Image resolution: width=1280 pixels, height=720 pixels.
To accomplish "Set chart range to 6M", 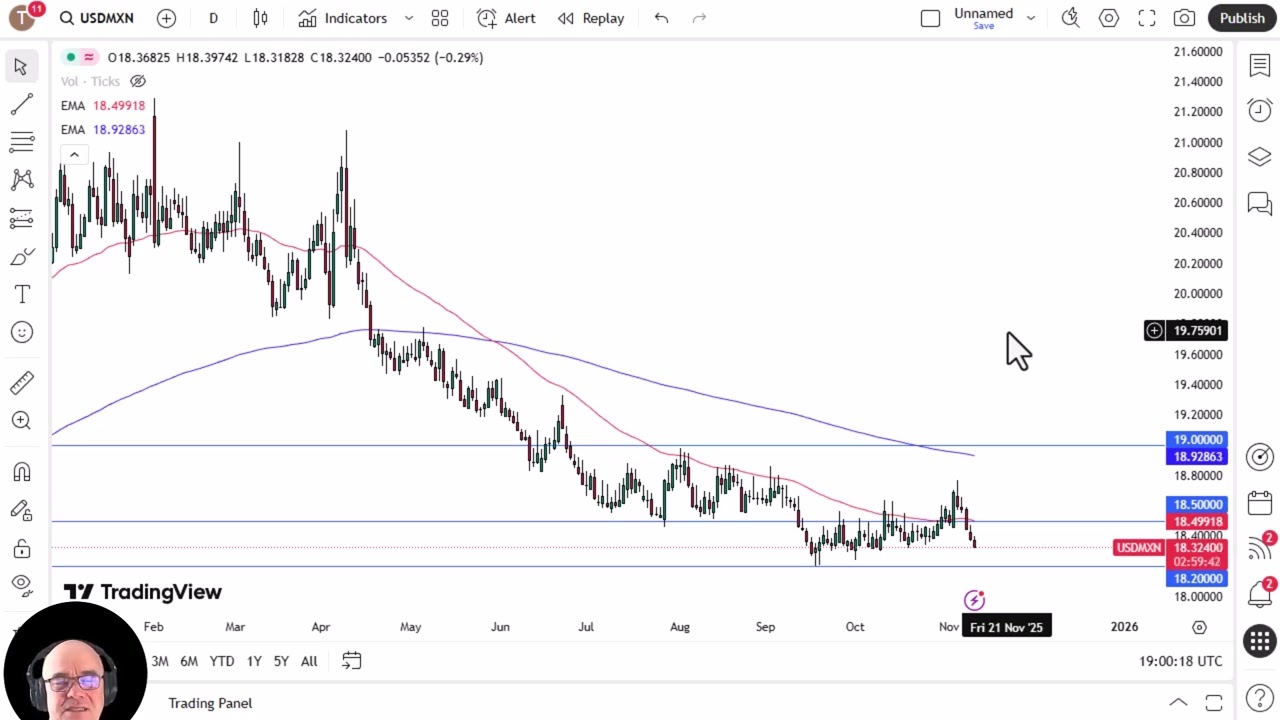I will point(189,661).
